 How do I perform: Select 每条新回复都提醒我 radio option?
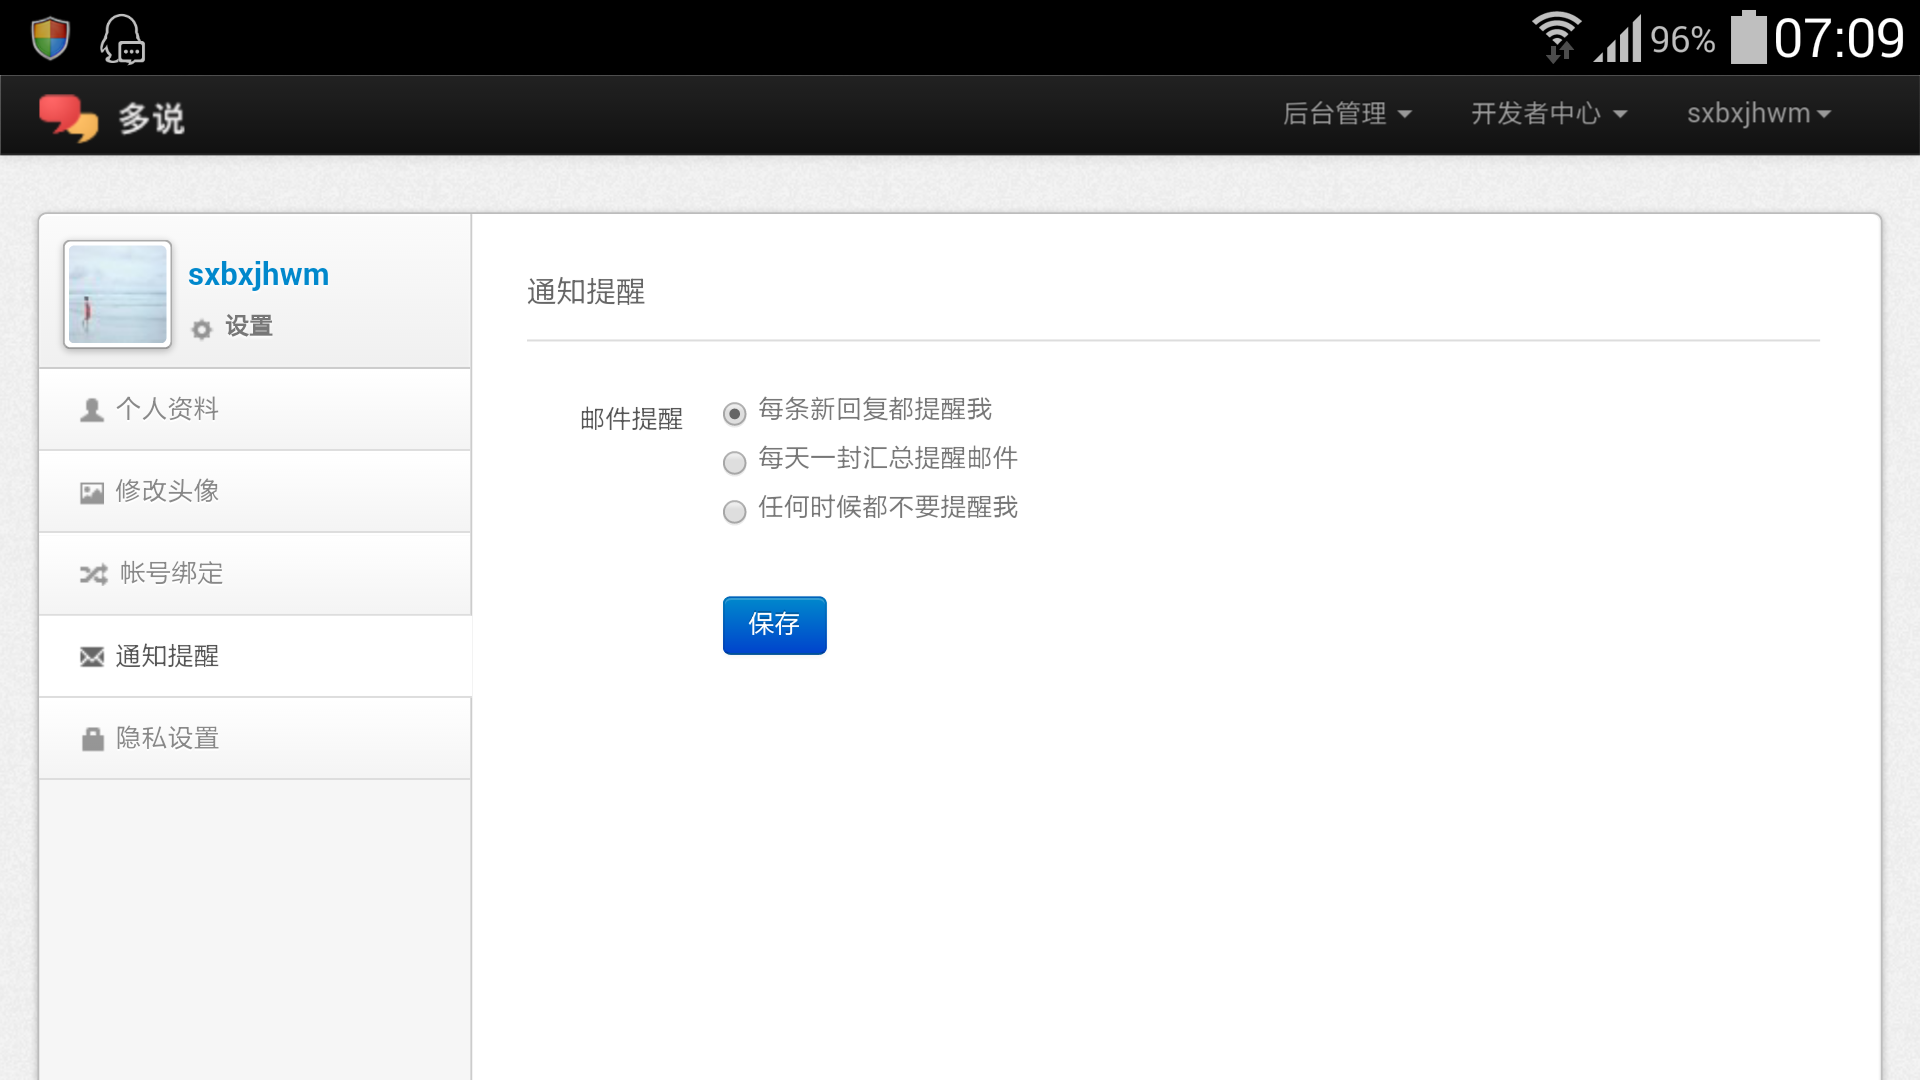click(734, 413)
